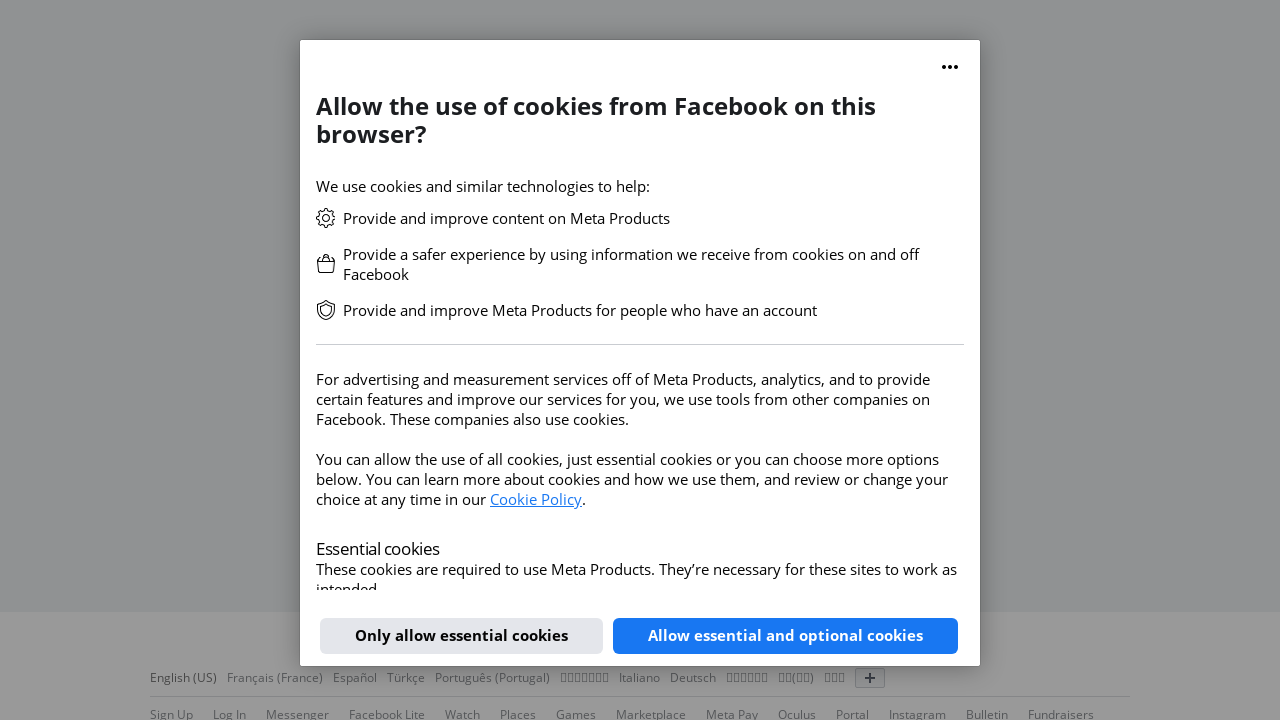Click Only allow essential cookies
1280x720 pixels.
461,636
